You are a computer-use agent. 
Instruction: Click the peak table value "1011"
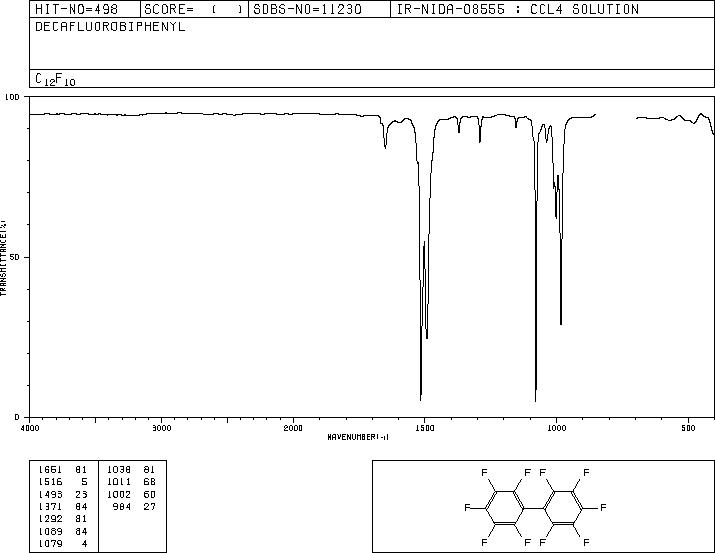coord(119,482)
